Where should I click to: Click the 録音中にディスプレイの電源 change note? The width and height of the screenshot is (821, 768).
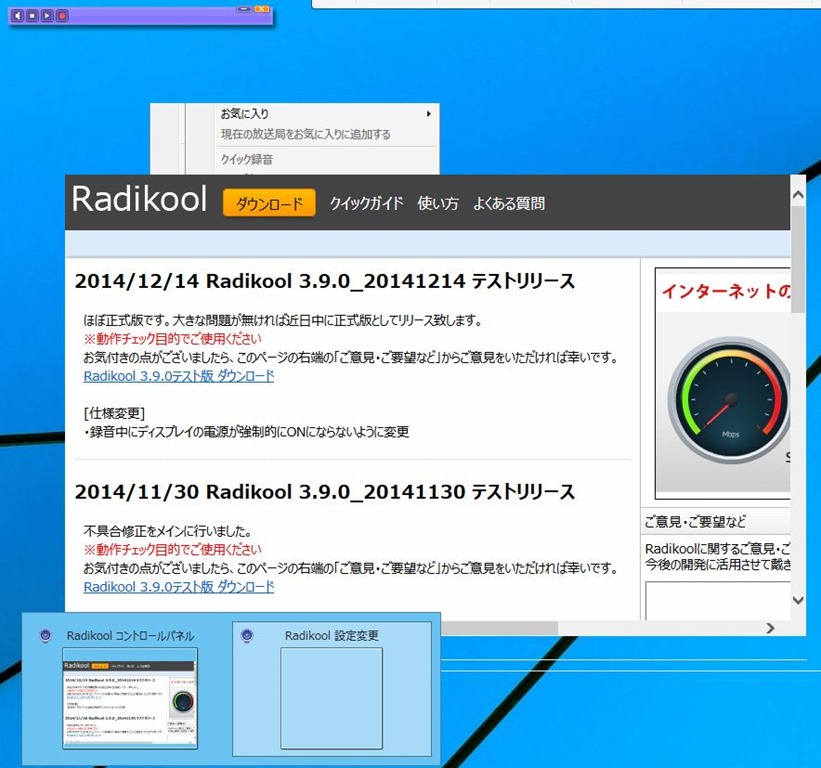pyautogui.click(x=247, y=432)
